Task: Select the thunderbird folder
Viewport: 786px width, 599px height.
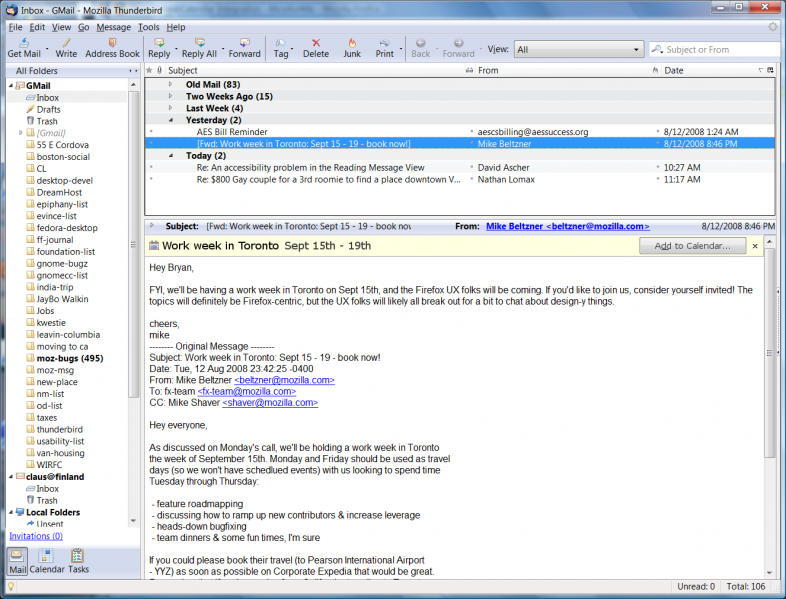Action: point(59,430)
